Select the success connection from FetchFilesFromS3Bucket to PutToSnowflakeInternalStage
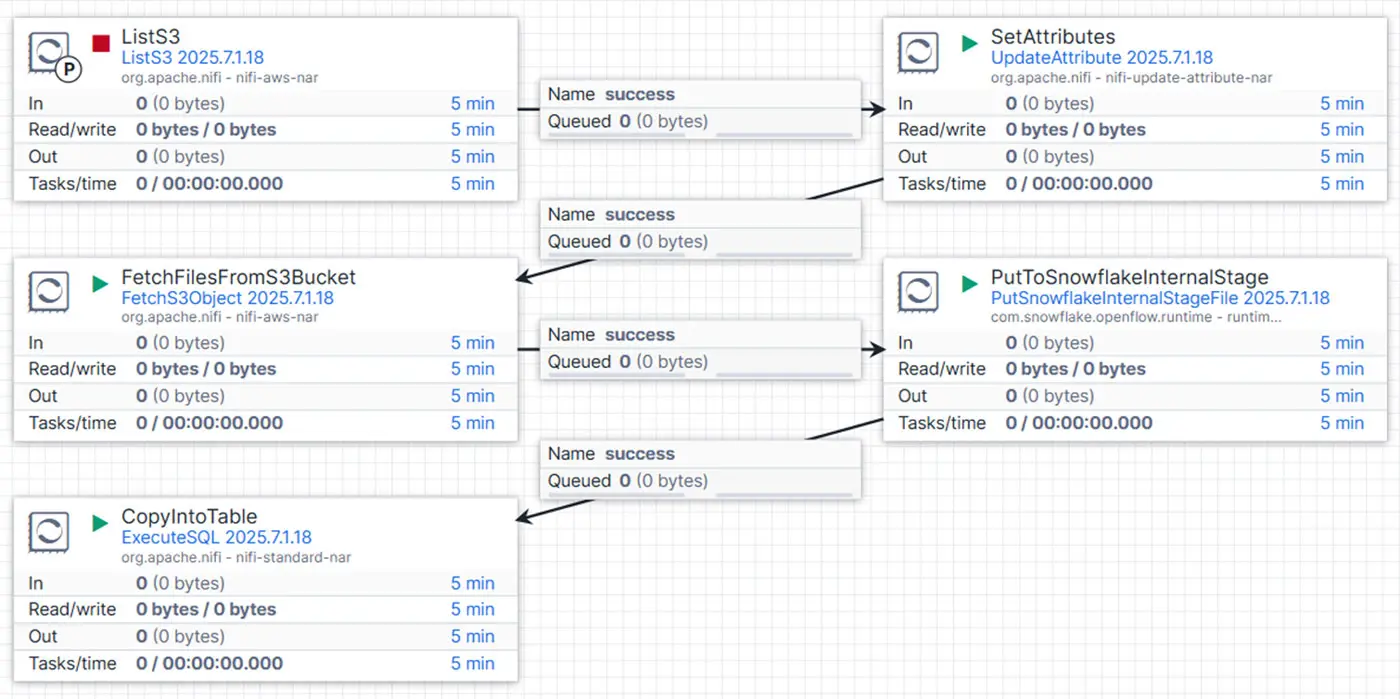The height and width of the screenshot is (699, 1400). pyautogui.click(x=700, y=348)
